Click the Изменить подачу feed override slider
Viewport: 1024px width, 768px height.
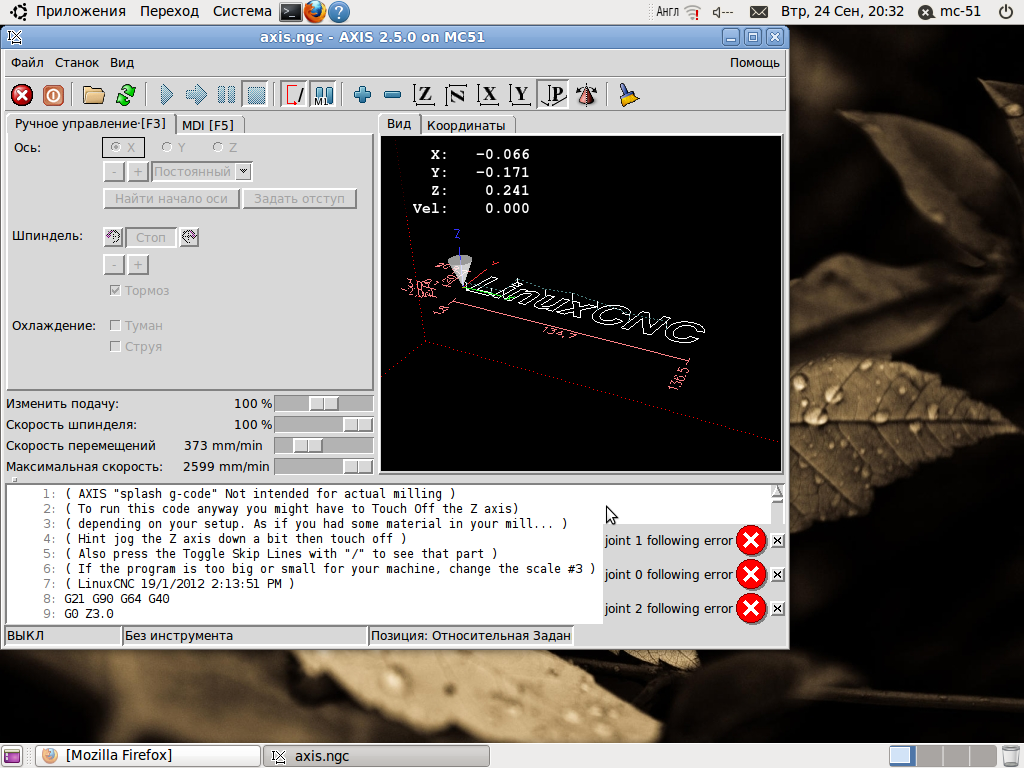[x=323, y=403]
